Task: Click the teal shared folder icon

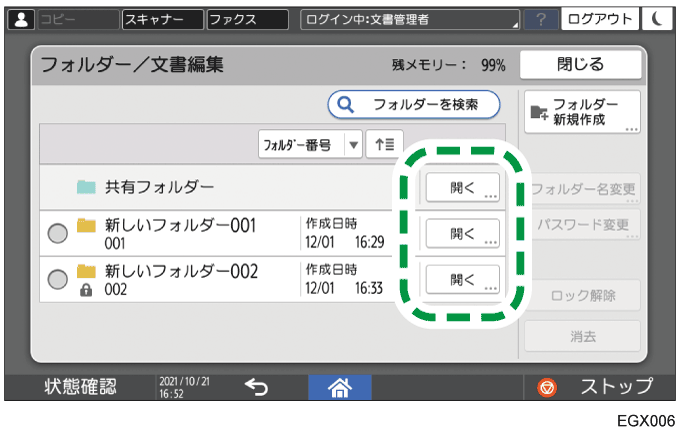Action: pyautogui.click(x=86, y=187)
